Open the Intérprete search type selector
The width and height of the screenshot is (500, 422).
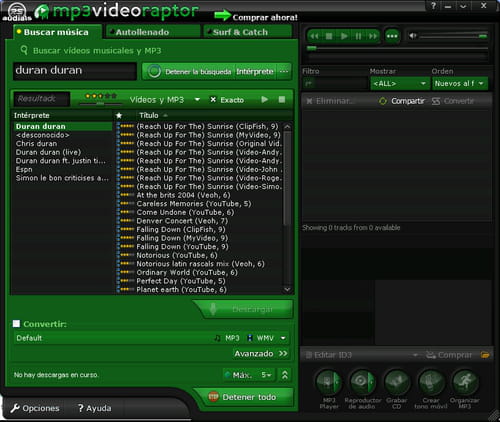coord(255,71)
